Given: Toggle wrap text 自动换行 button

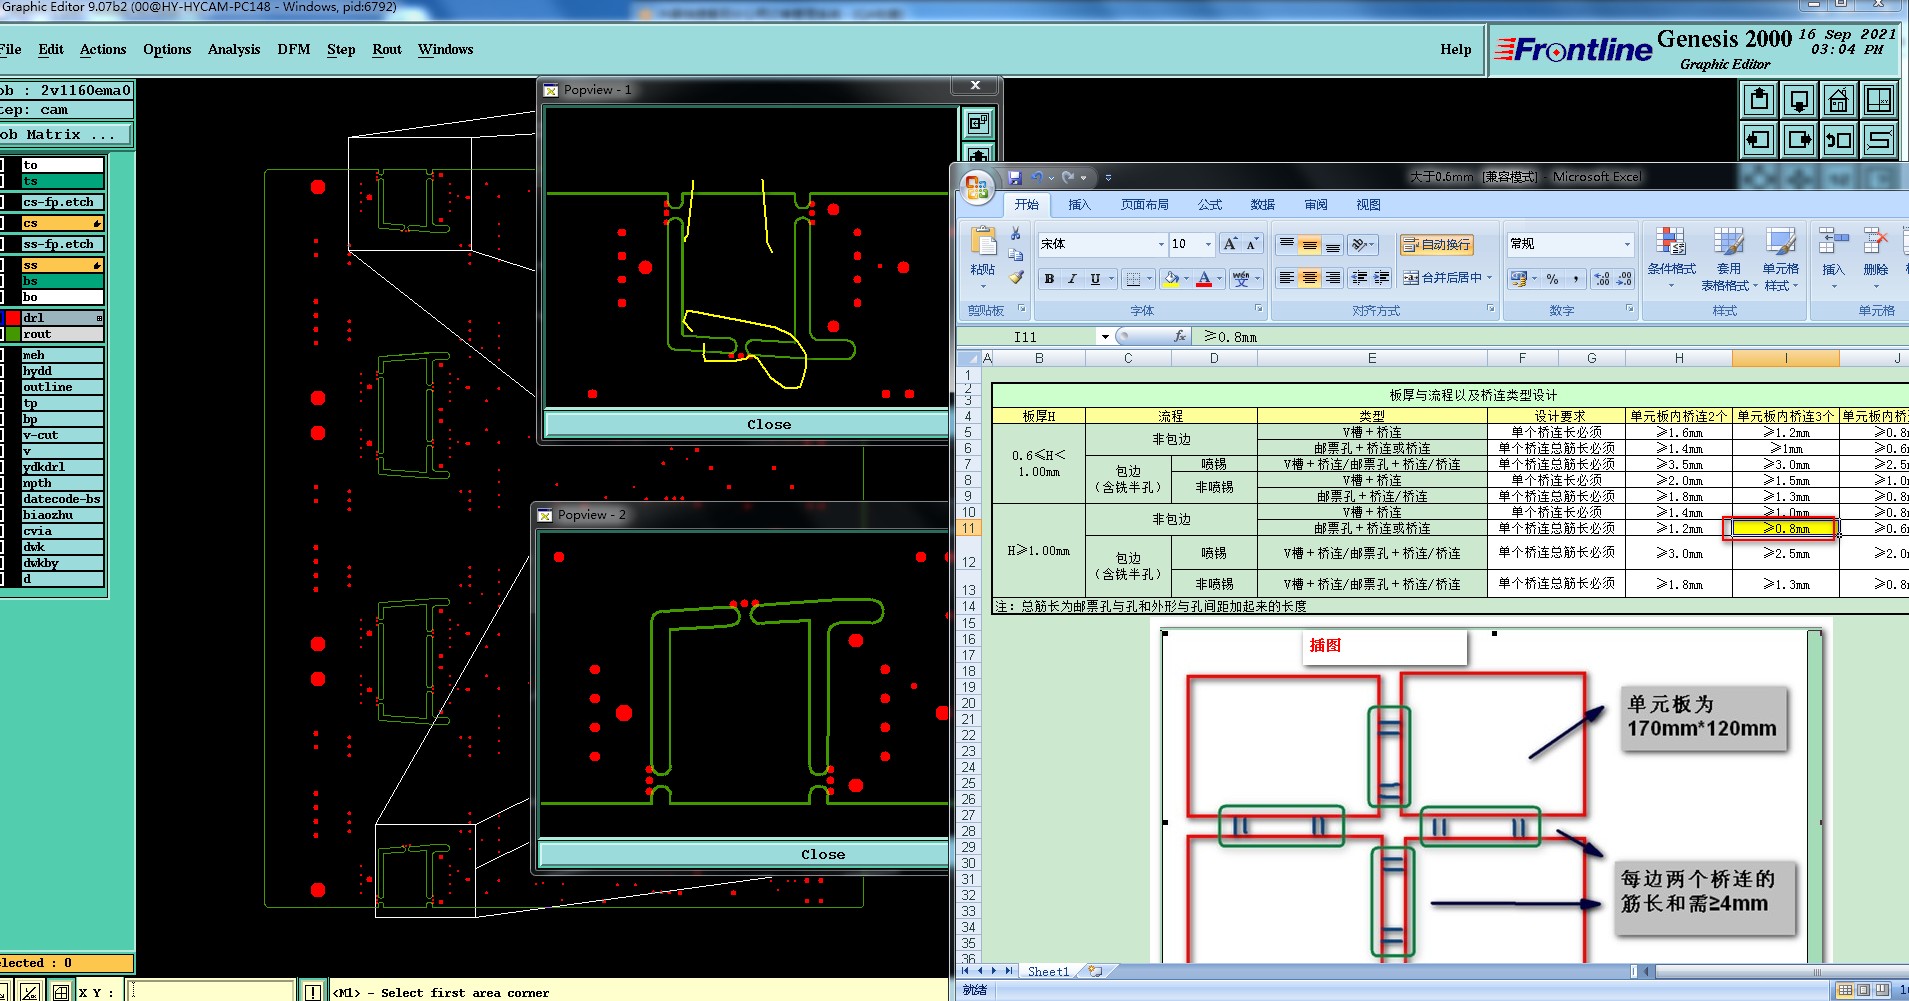Looking at the screenshot, I should click(1436, 244).
